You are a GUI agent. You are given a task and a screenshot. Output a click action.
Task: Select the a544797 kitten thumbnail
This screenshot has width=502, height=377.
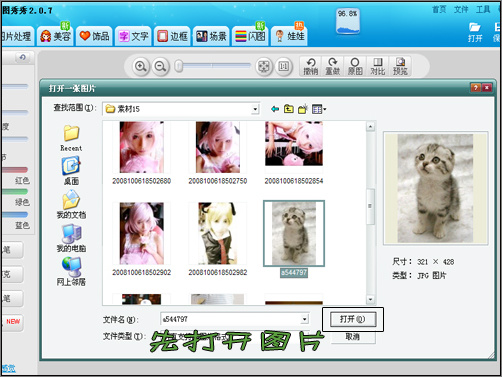(294, 233)
